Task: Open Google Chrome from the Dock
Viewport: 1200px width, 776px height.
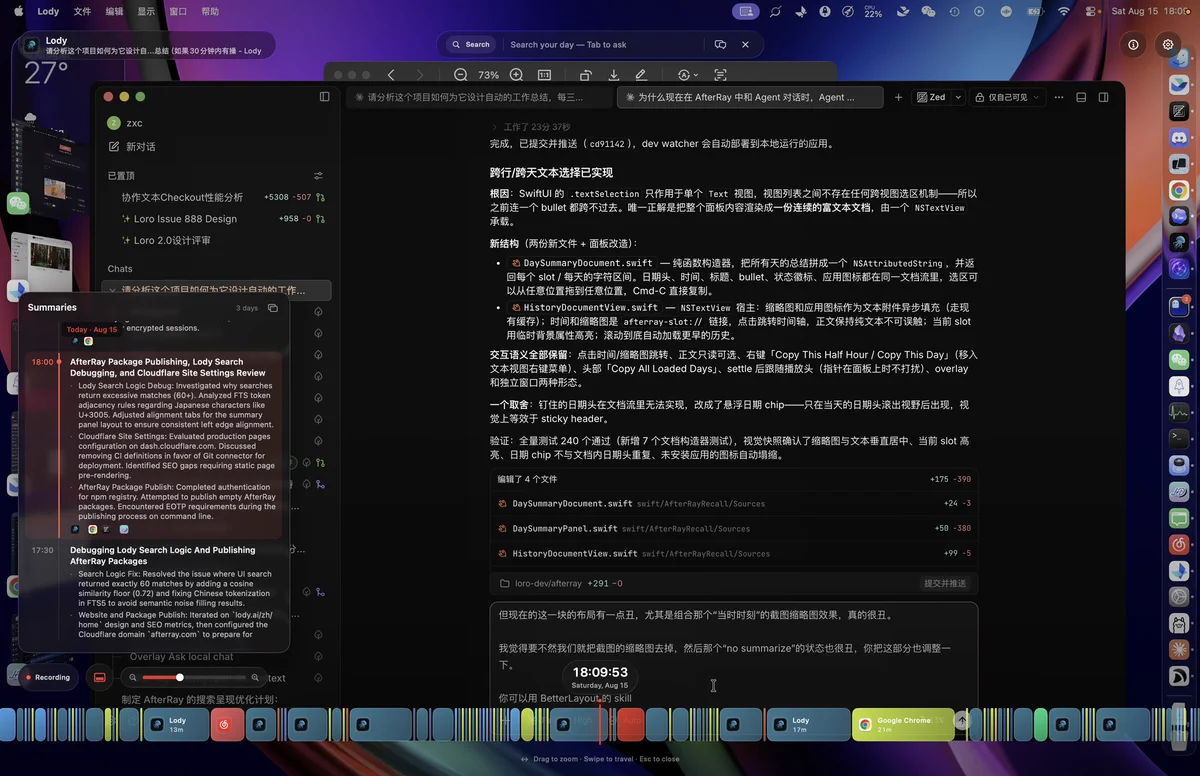Action: pos(1179,190)
